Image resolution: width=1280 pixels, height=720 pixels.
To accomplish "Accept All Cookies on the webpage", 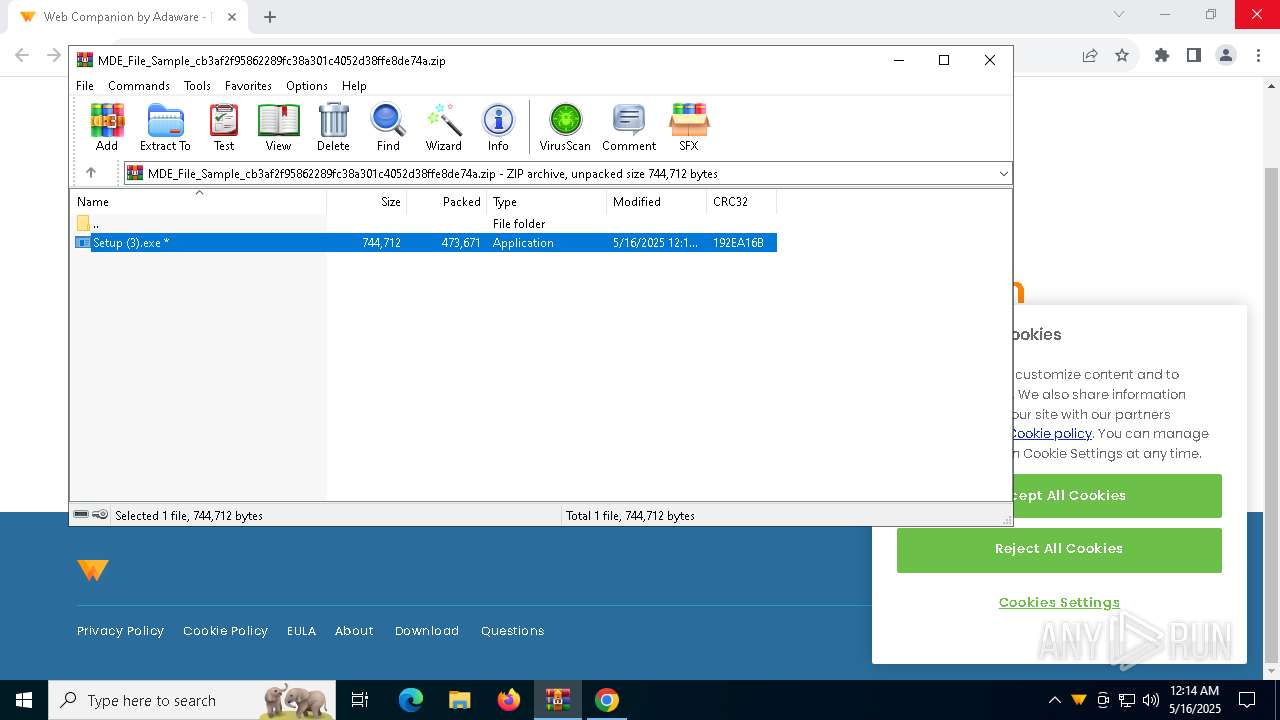I will [1117, 496].
